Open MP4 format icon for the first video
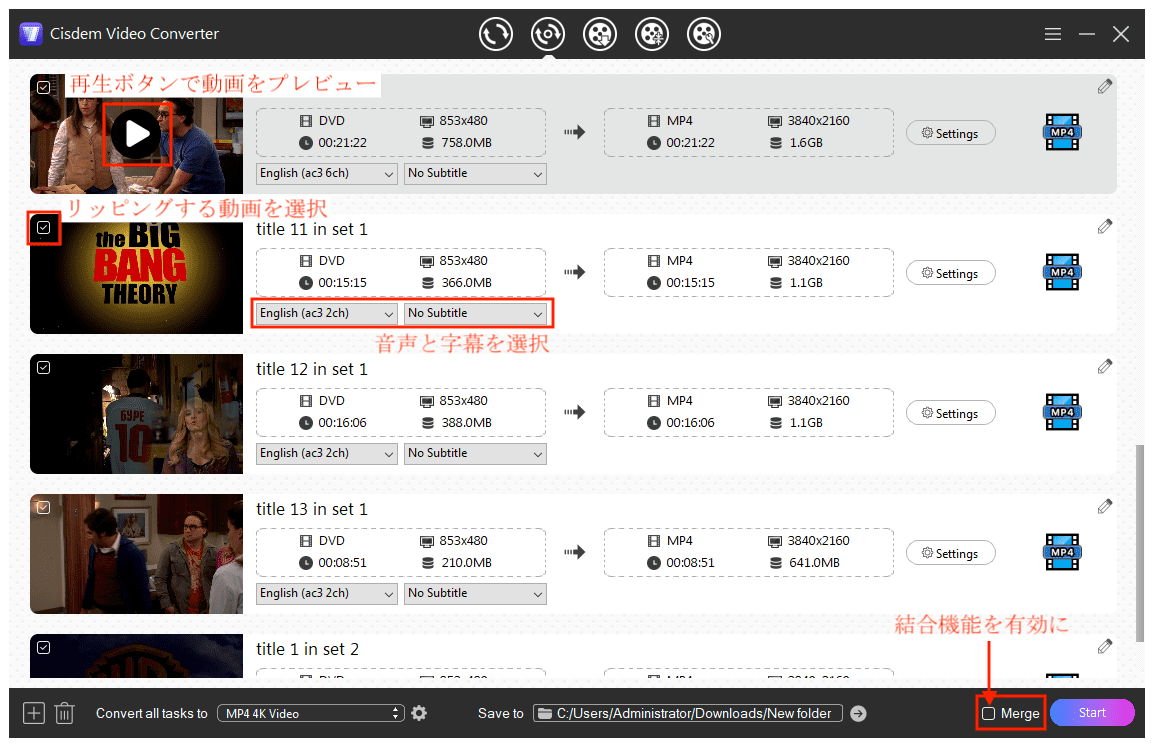Viewport: 1155px width, 746px height. (1062, 133)
